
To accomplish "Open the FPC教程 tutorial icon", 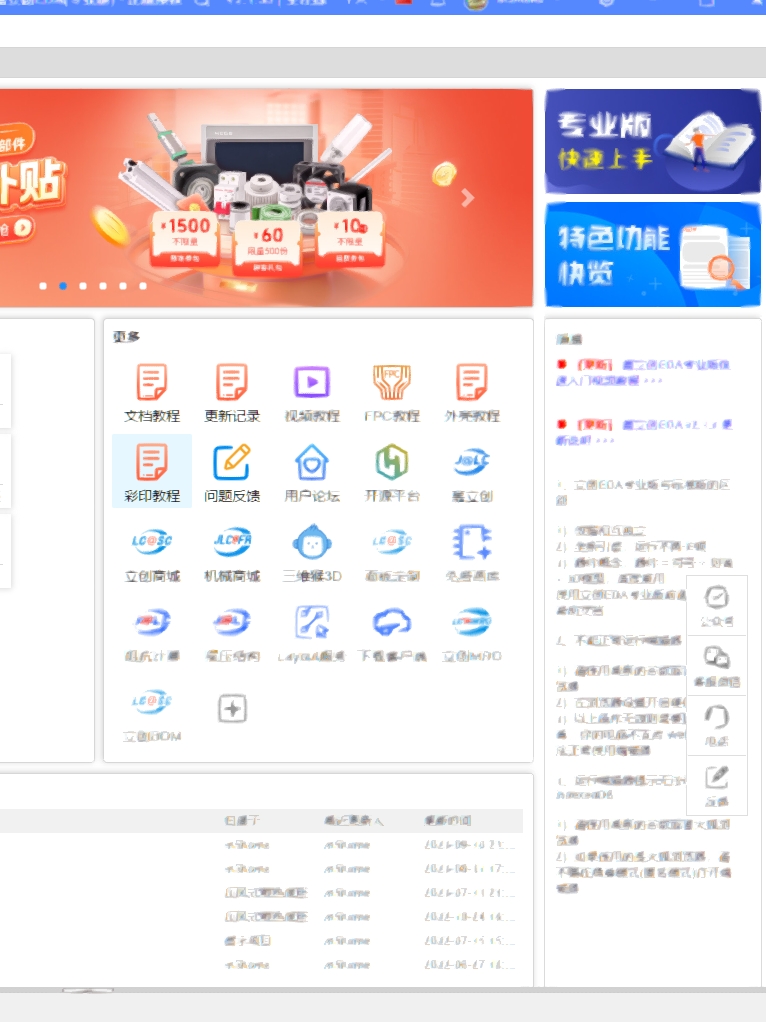I will pyautogui.click(x=392, y=381).
